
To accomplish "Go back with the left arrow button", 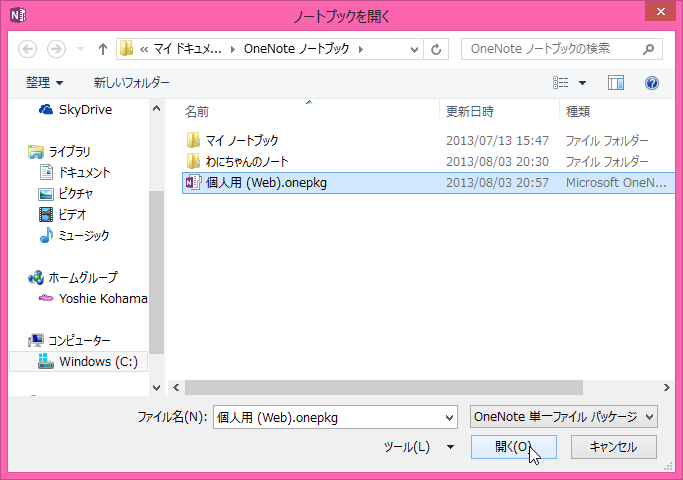I will 27,49.
